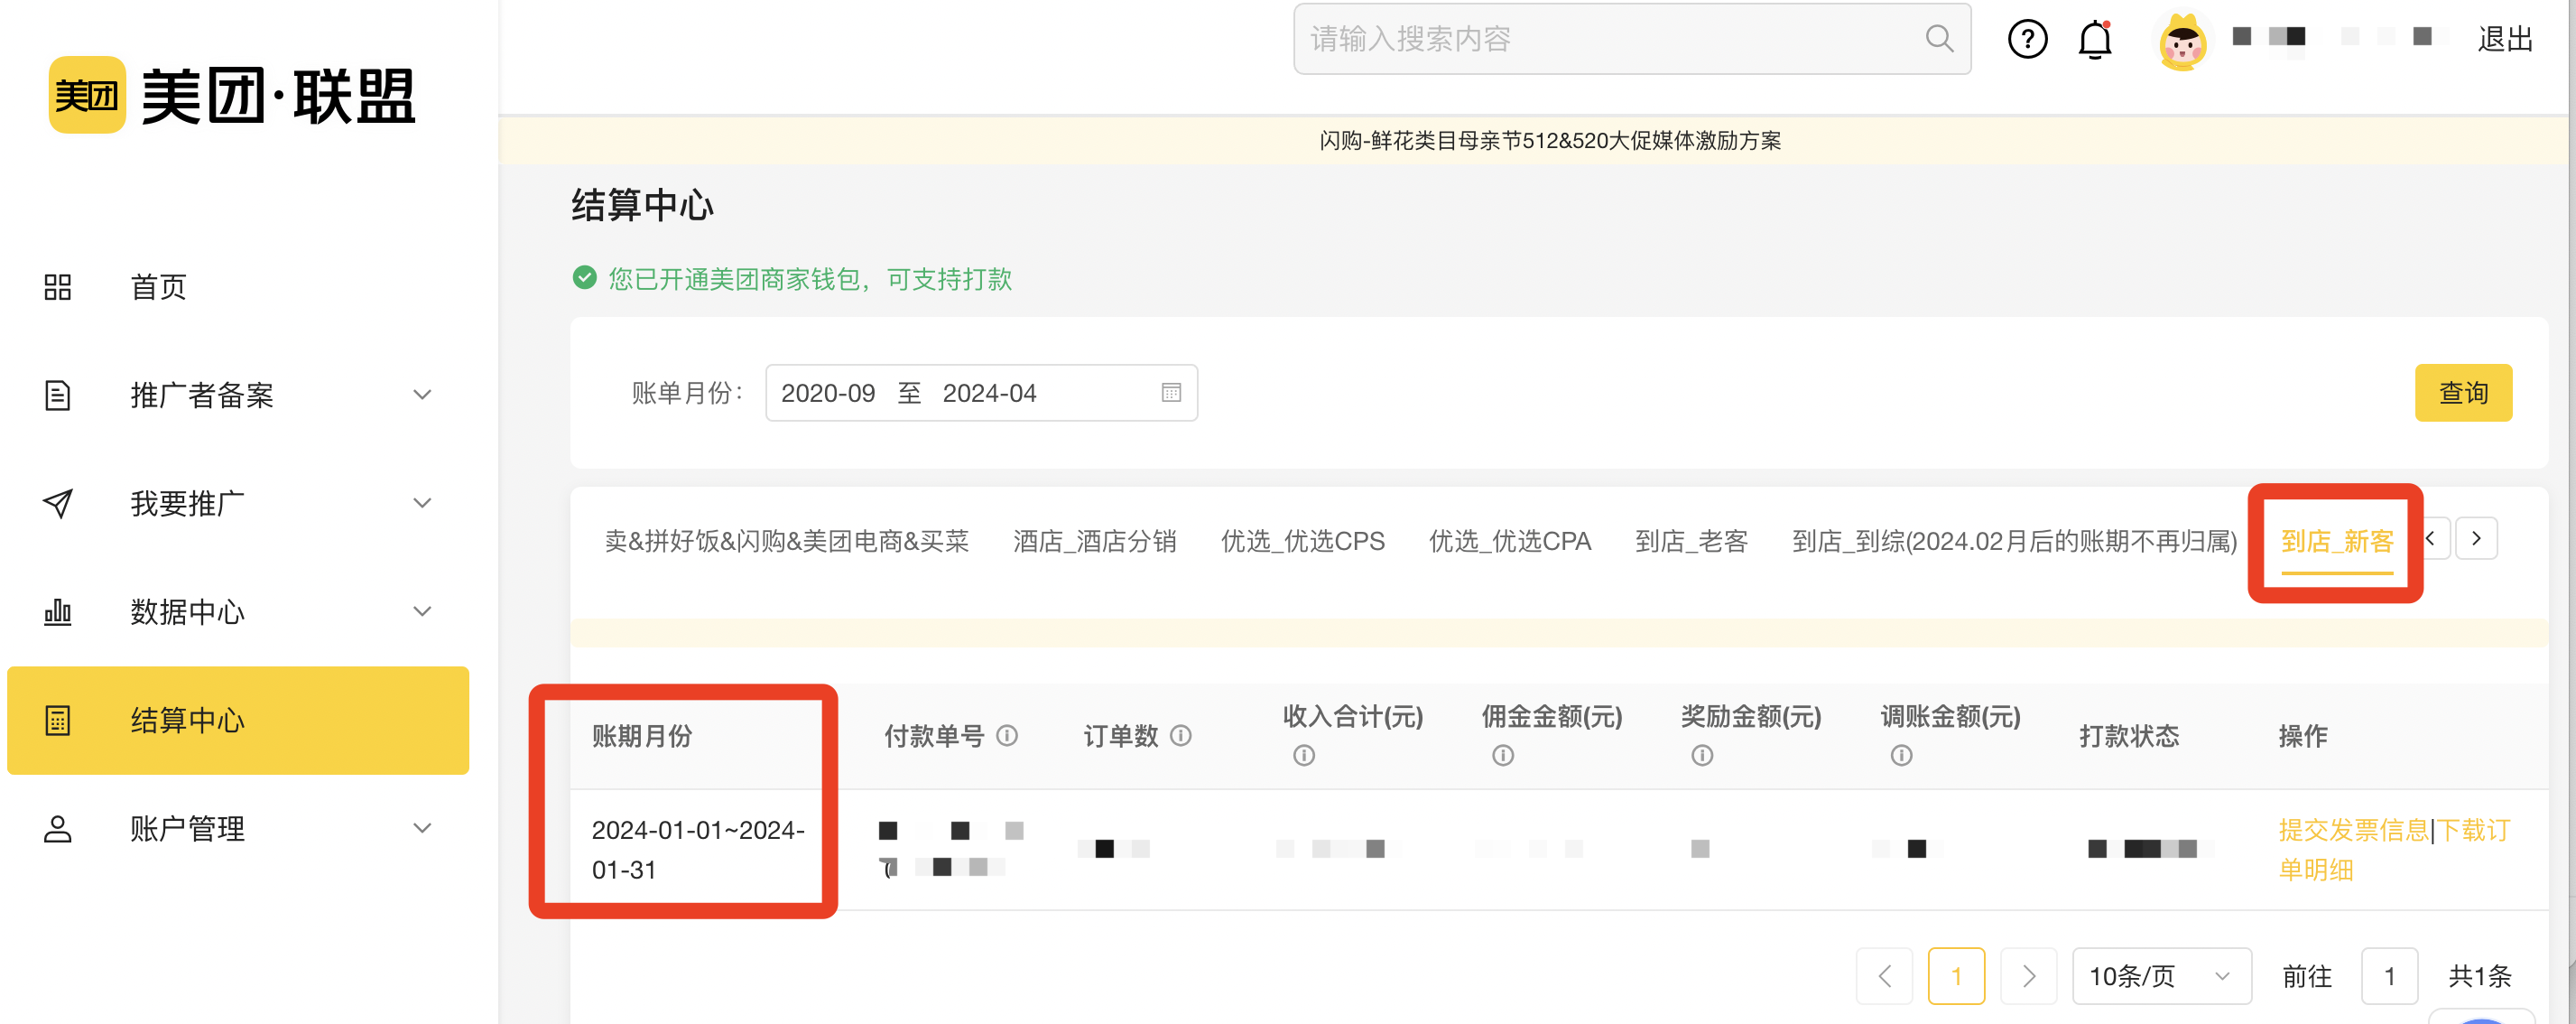The image size is (2576, 1024).
Task: Click the Meituan Union logo
Action: (x=232, y=95)
